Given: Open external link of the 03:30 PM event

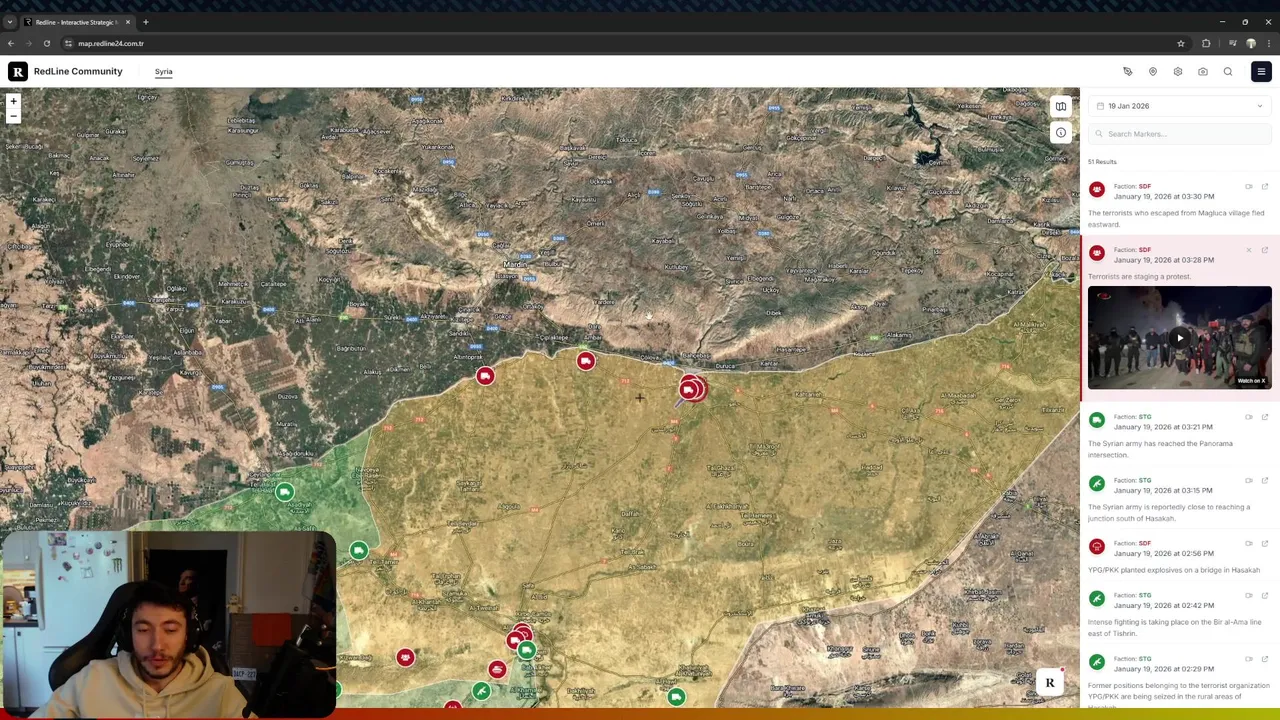Looking at the screenshot, I should click(x=1265, y=187).
